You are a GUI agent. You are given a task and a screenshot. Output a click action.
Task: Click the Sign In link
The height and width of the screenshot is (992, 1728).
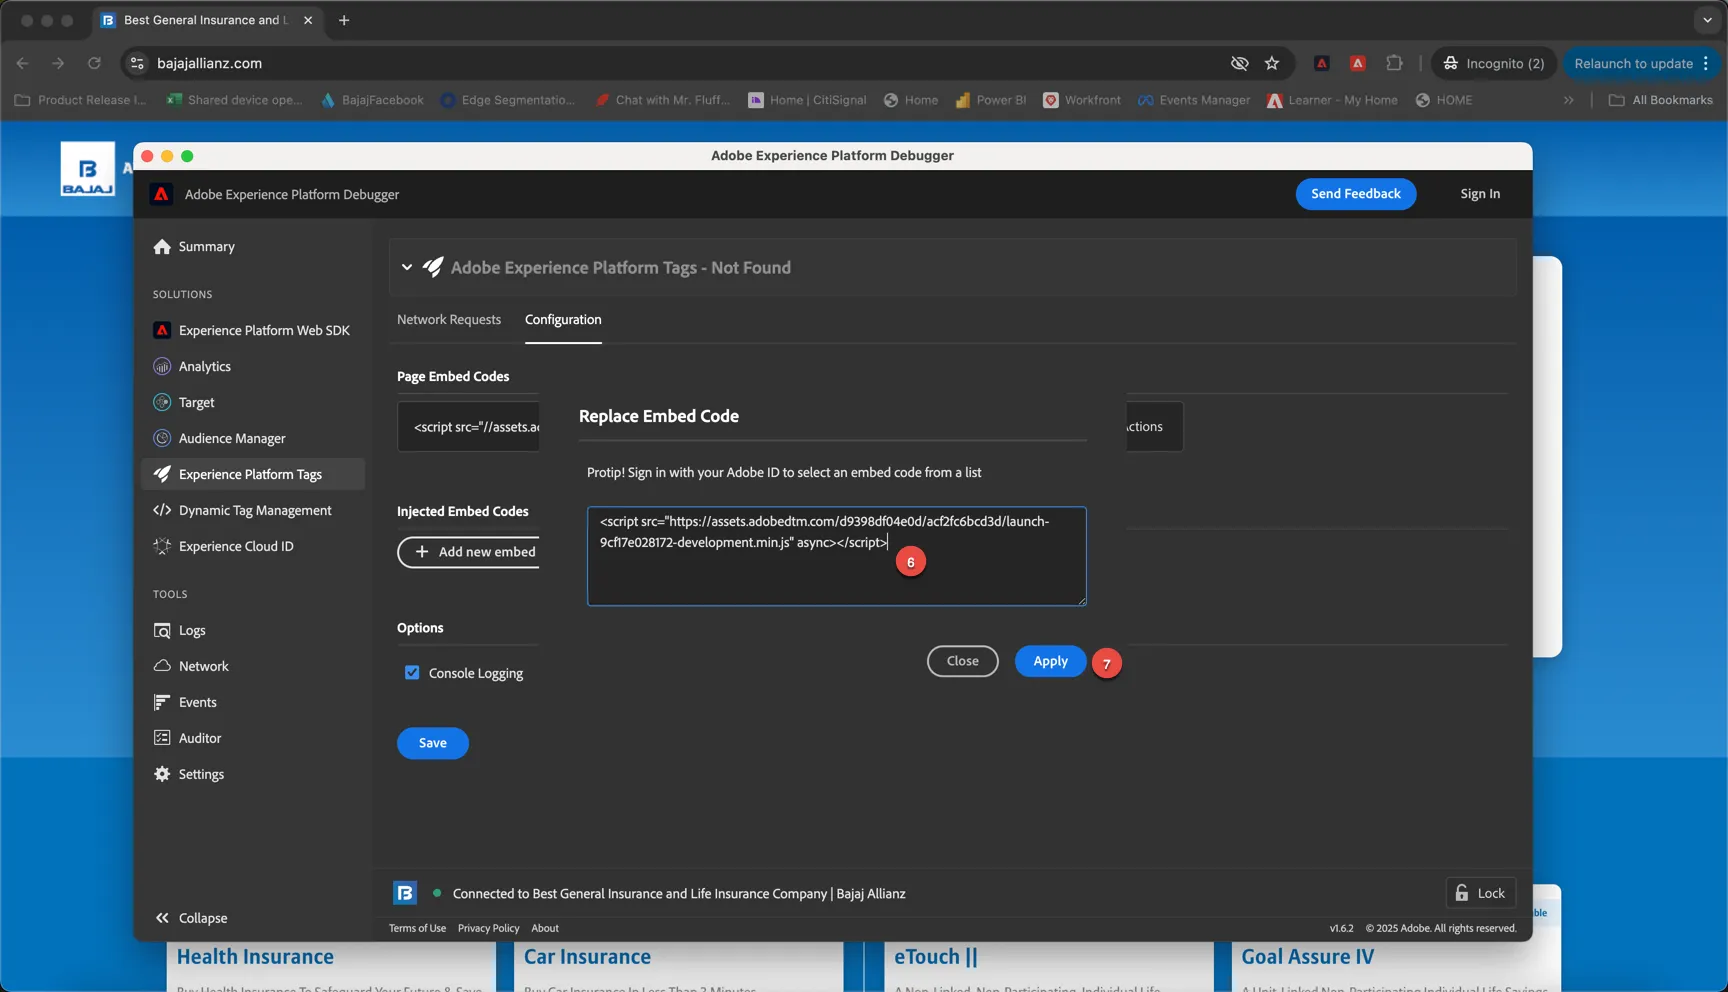click(1480, 194)
